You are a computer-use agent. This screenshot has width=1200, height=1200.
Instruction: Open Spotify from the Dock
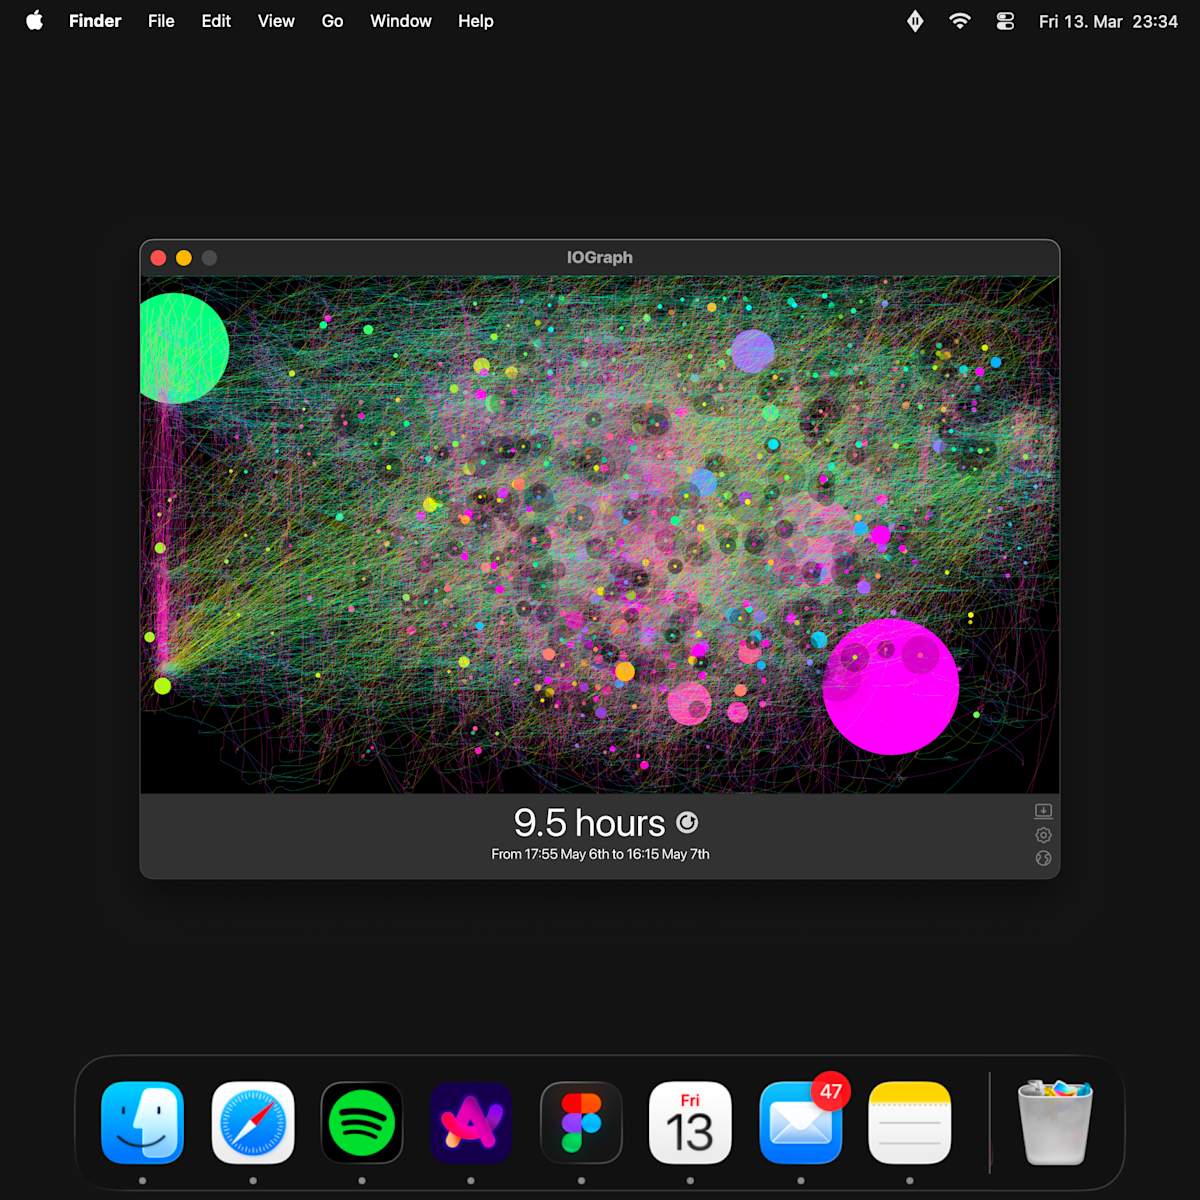click(x=362, y=1123)
